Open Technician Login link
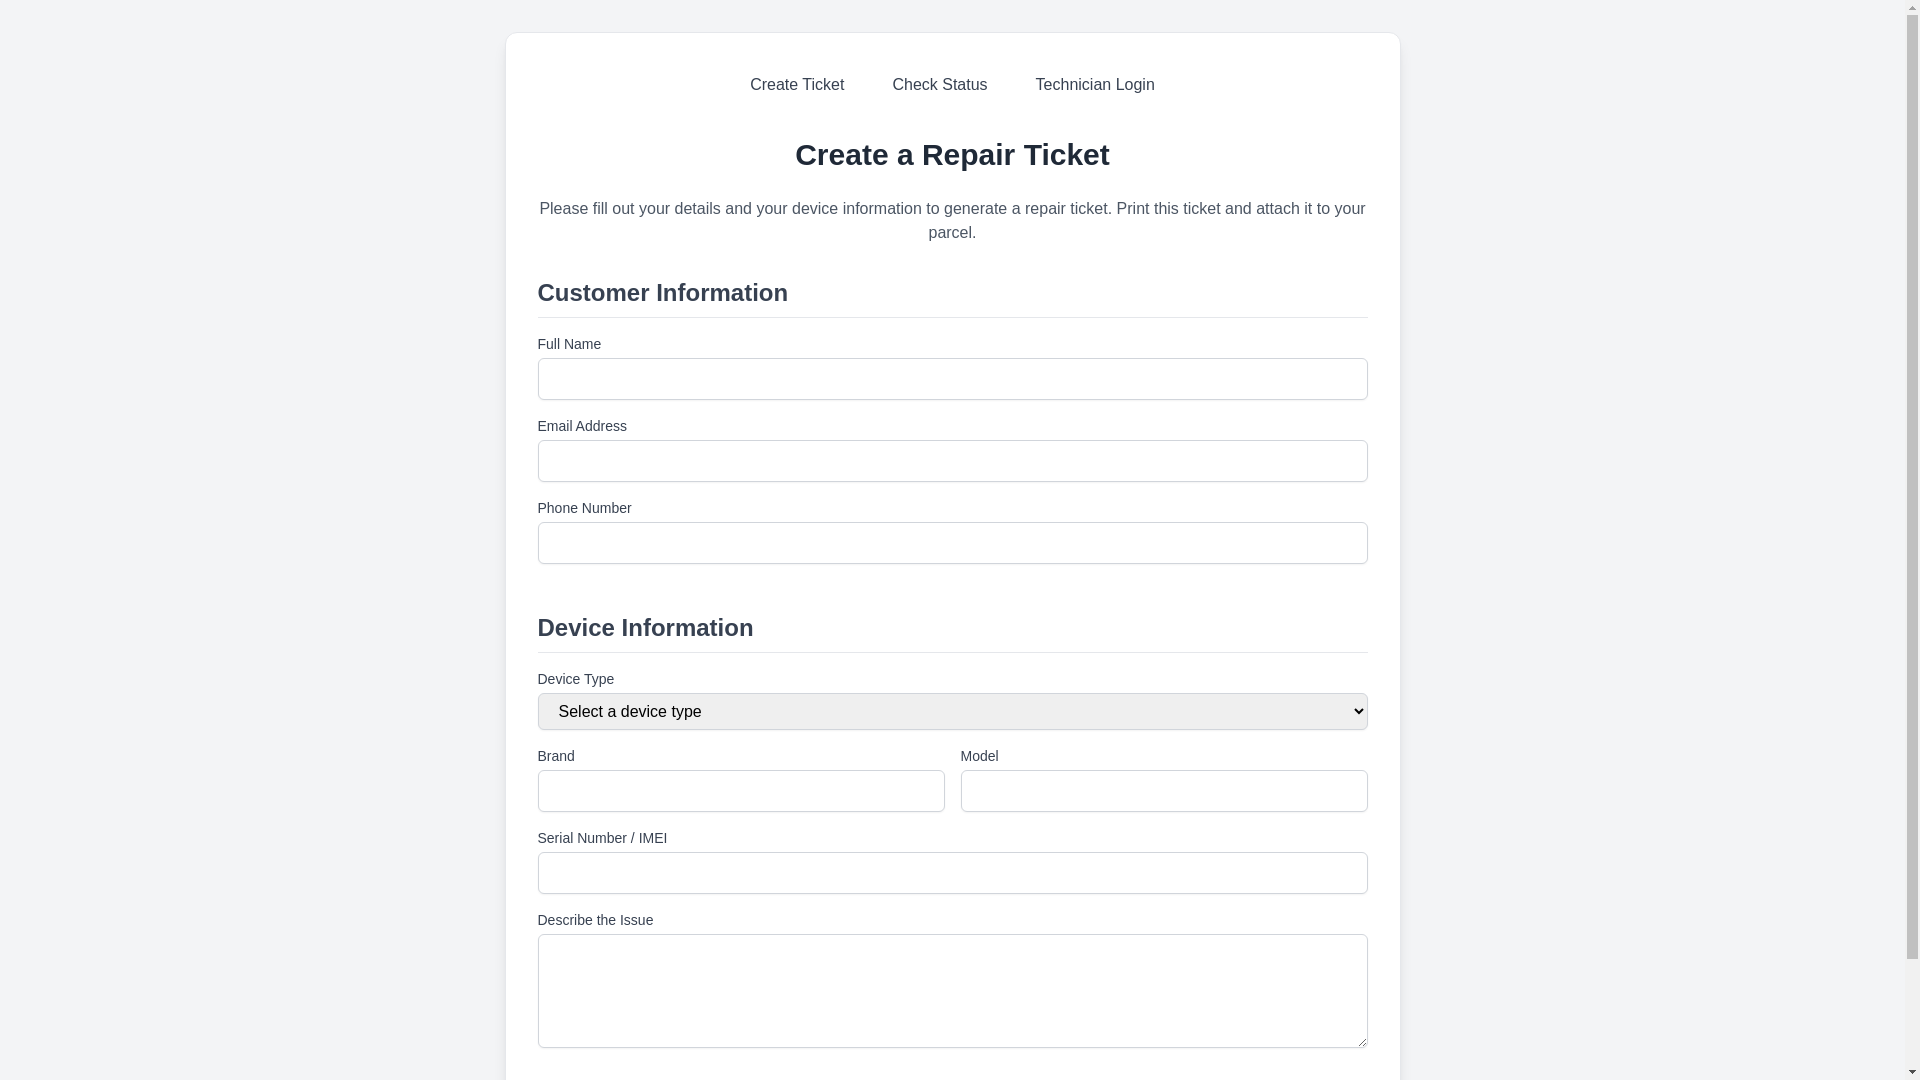 pos(1095,85)
